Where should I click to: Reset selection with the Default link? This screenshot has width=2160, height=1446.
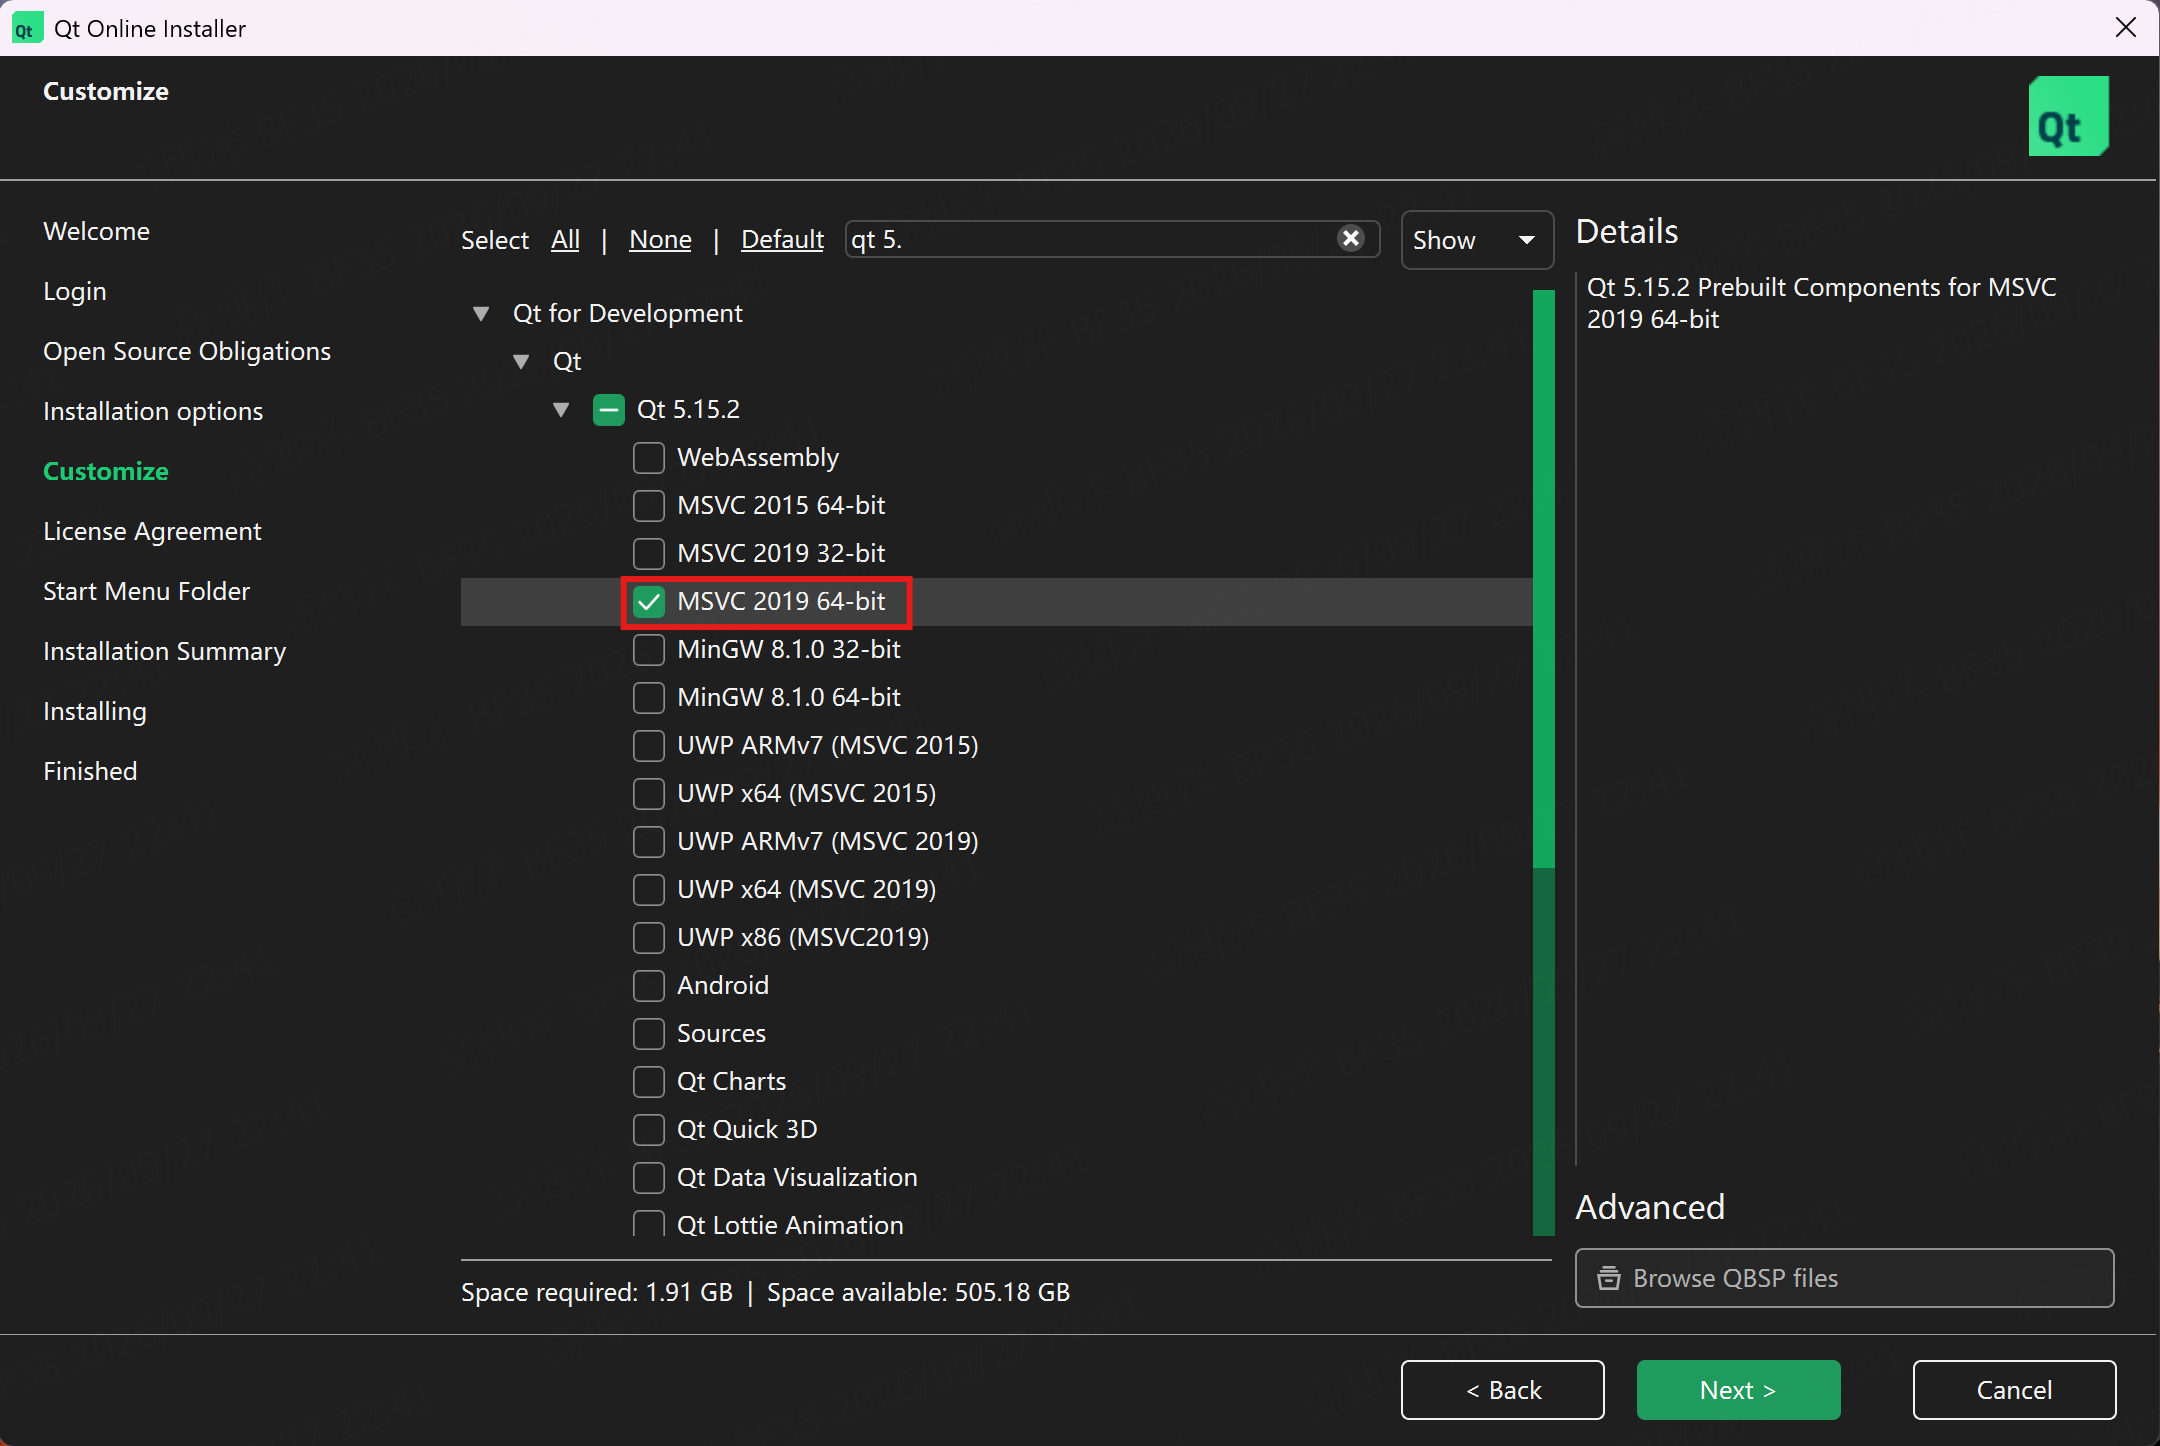coord(782,240)
